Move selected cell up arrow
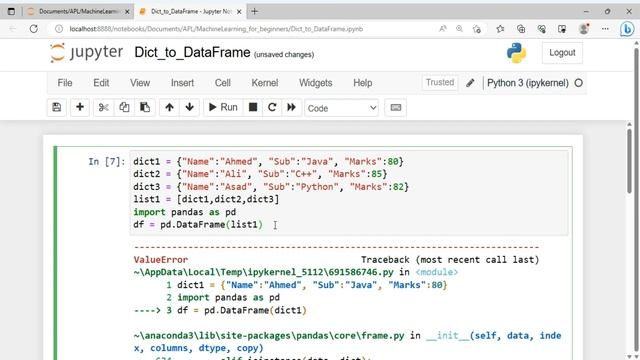This screenshot has height=360, width=640. tap(169, 107)
